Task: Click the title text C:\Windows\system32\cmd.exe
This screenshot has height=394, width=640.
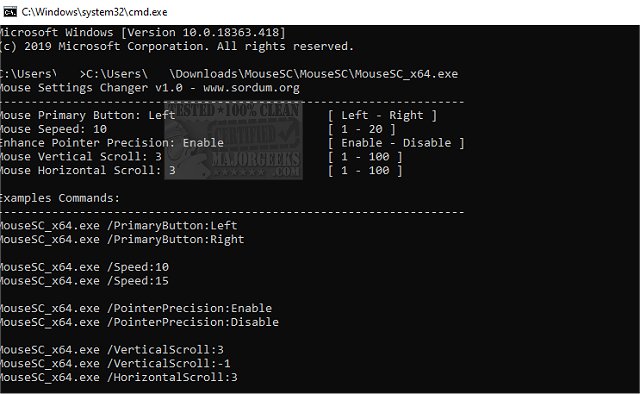Action: 94,12
